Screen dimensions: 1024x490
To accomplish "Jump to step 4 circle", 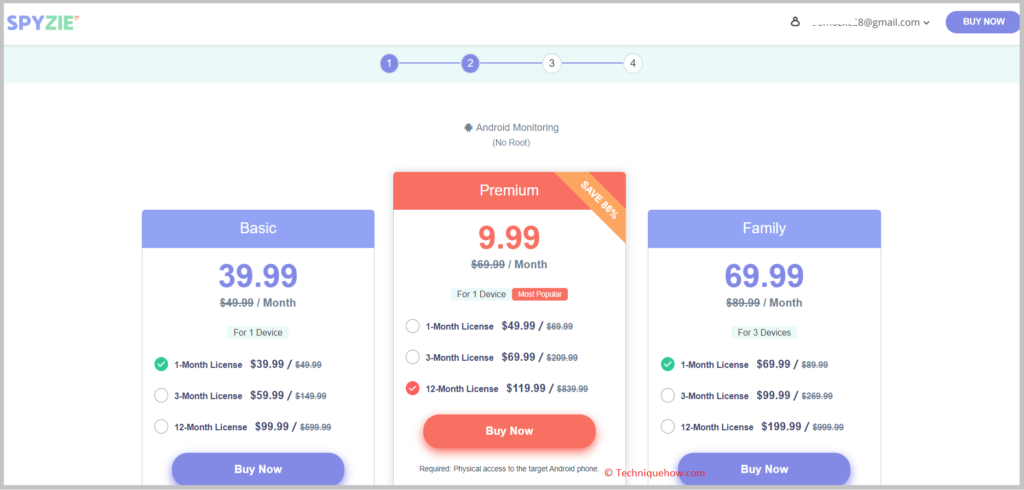I will tap(632, 63).
